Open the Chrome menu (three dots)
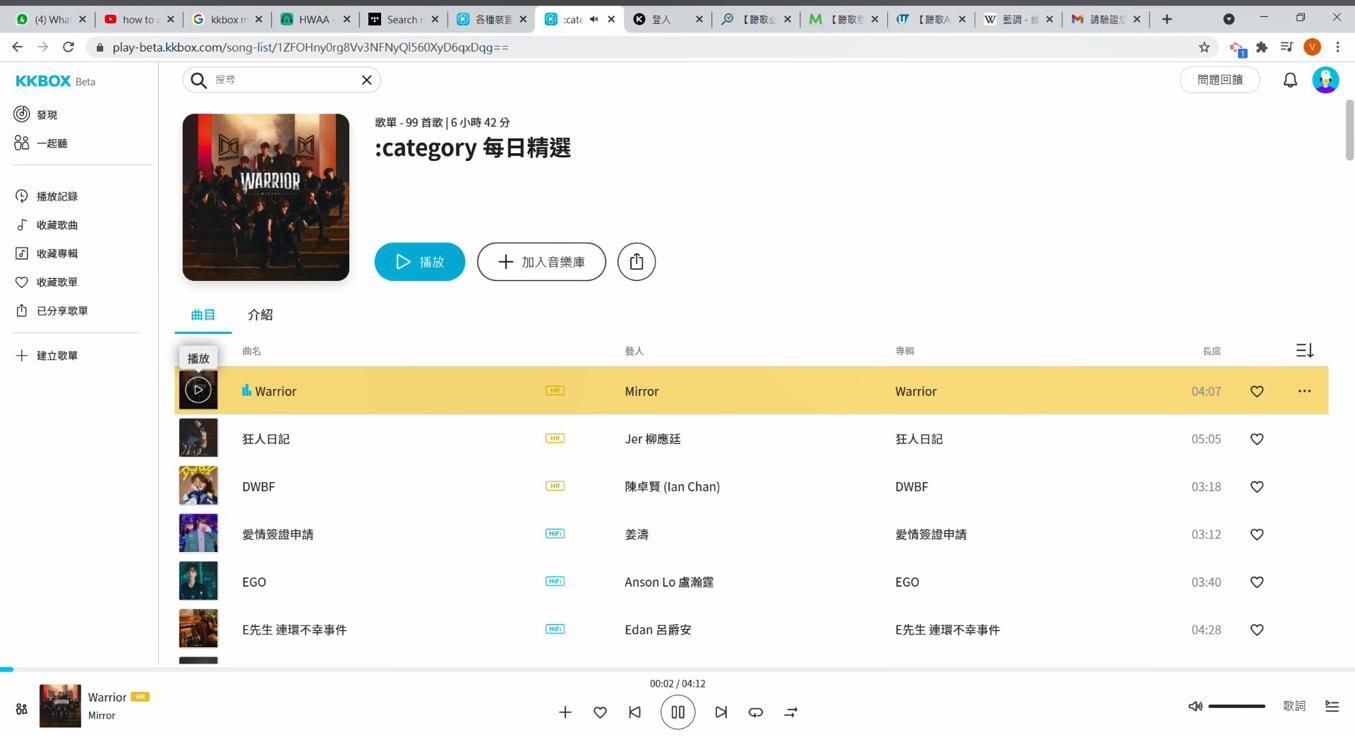 pos(1338,47)
